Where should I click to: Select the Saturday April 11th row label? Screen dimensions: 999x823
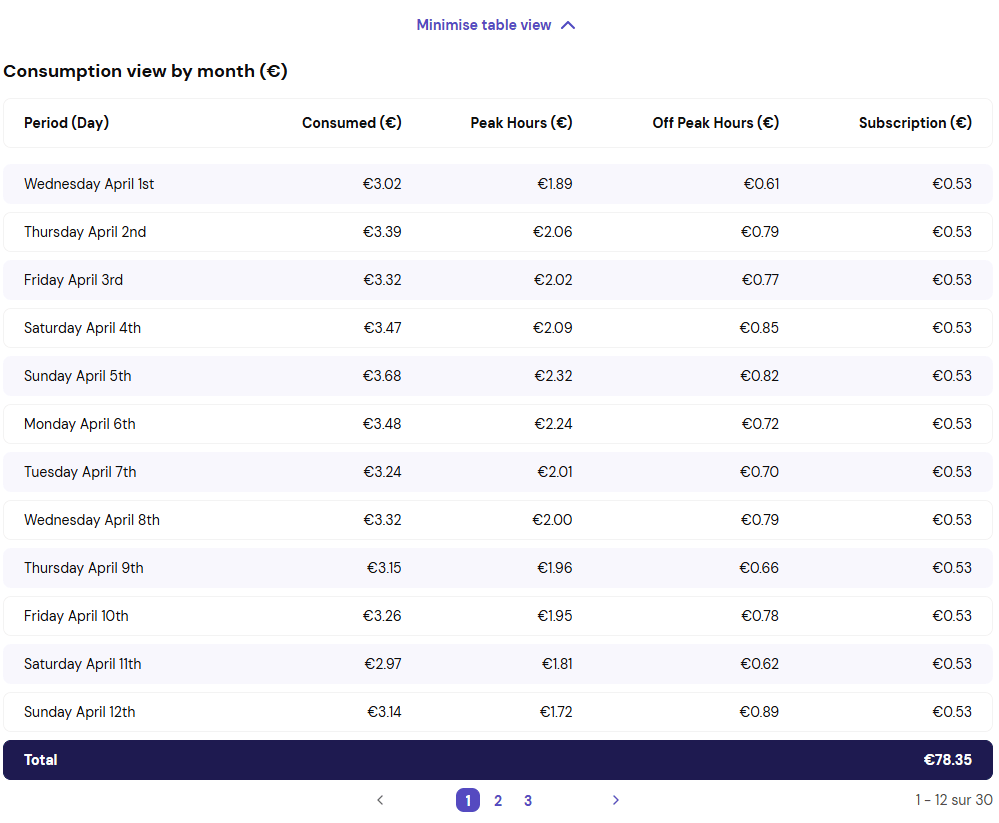point(83,664)
